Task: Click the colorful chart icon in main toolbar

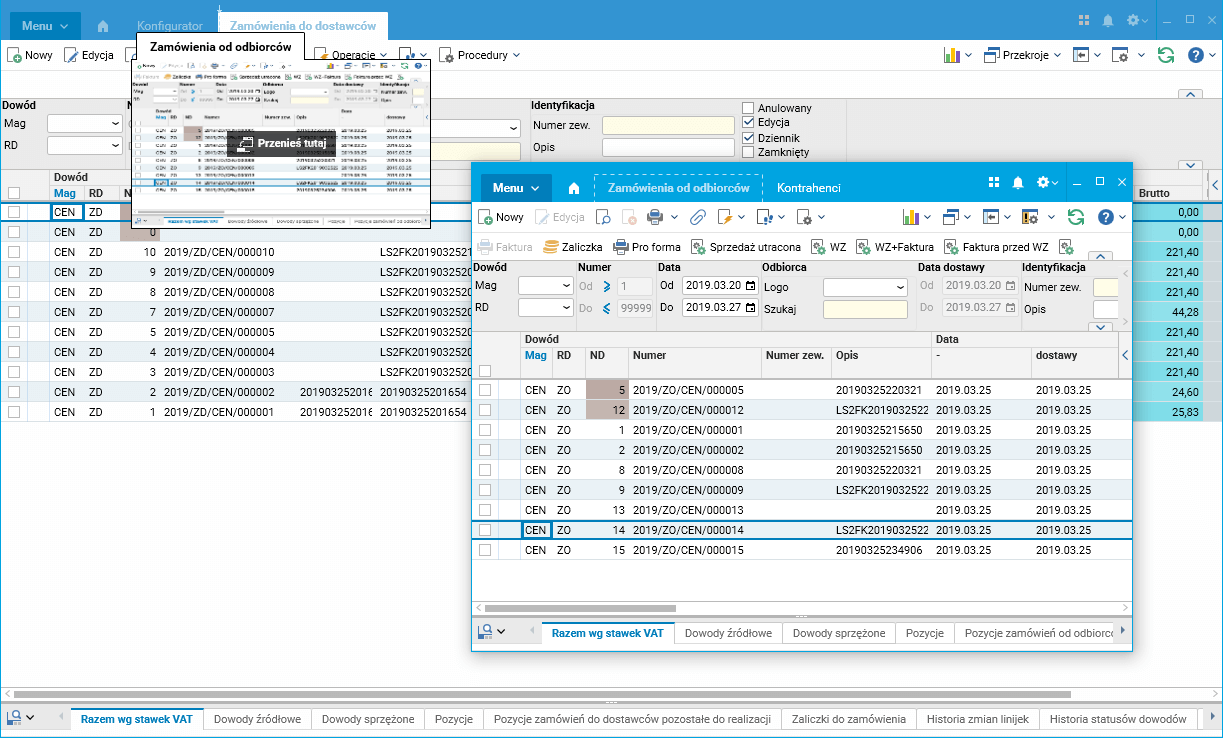Action: click(x=952, y=55)
